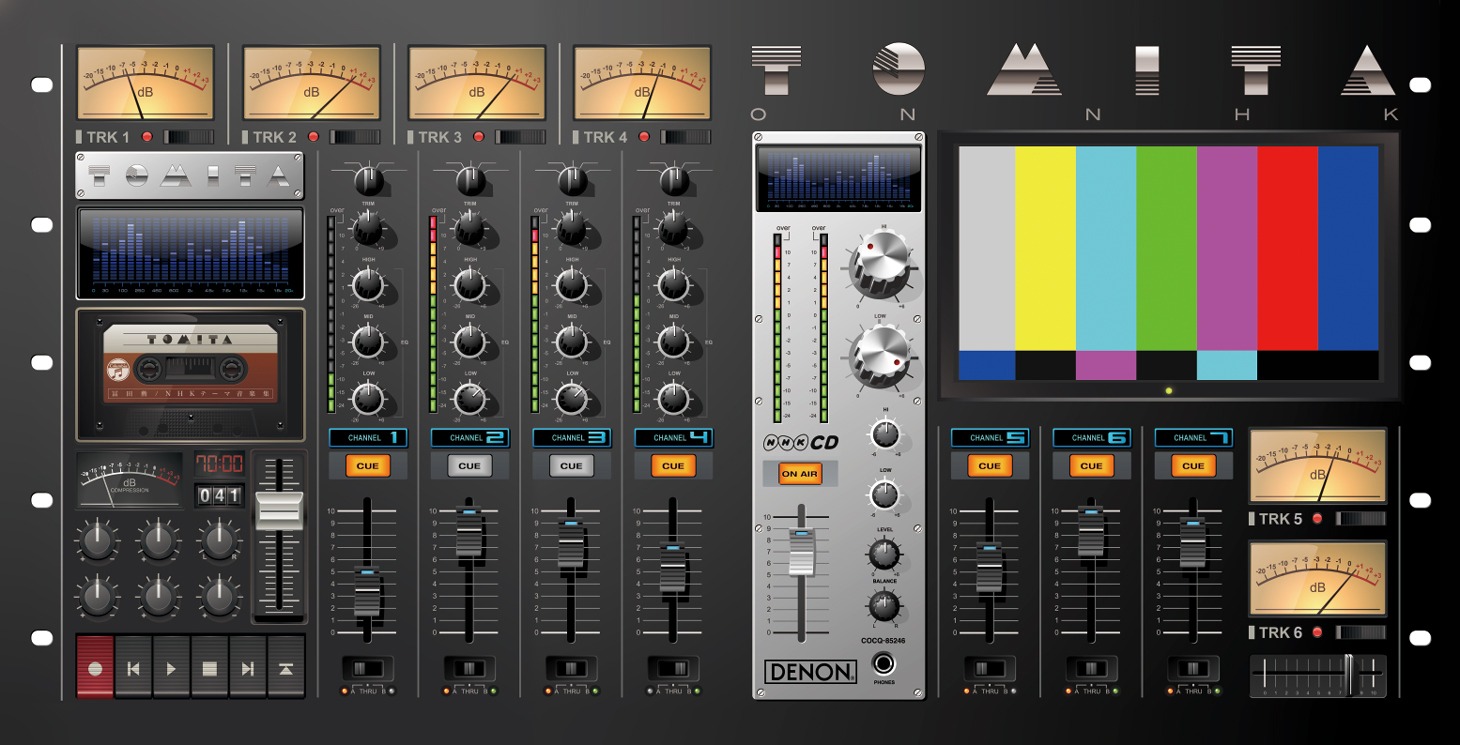Viewport: 1460px width, 745px height.
Task: Click the skip-to-start transport button
Action: pyautogui.click(x=133, y=667)
